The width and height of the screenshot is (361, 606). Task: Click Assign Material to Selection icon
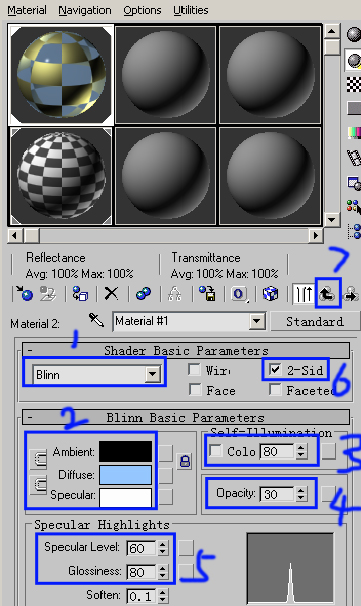(x=81, y=294)
